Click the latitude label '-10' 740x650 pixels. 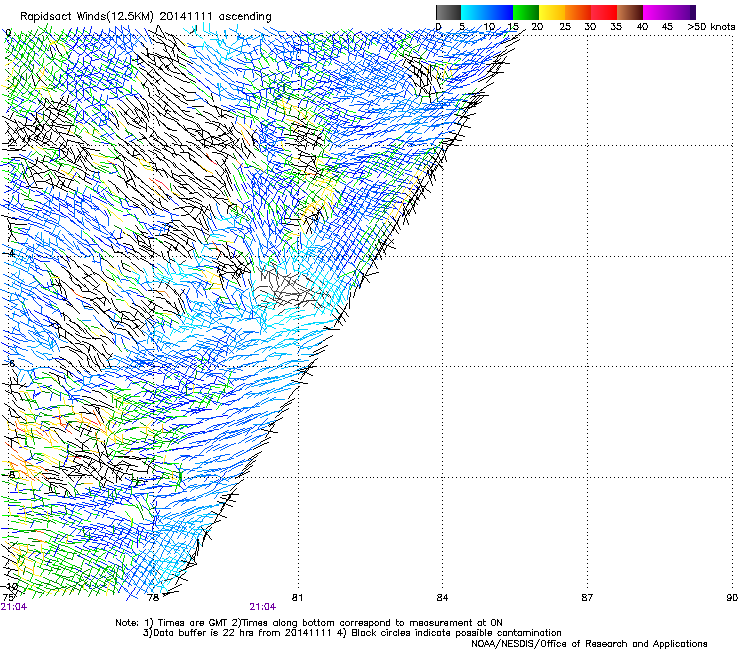click(10, 587)
